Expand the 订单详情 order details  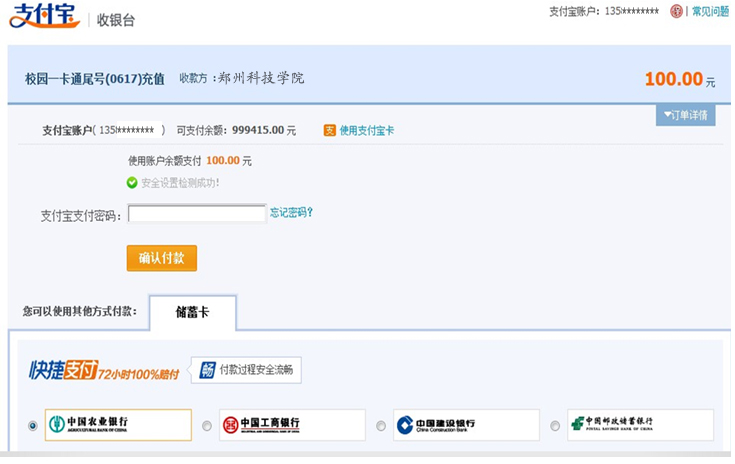coord(685,115)
